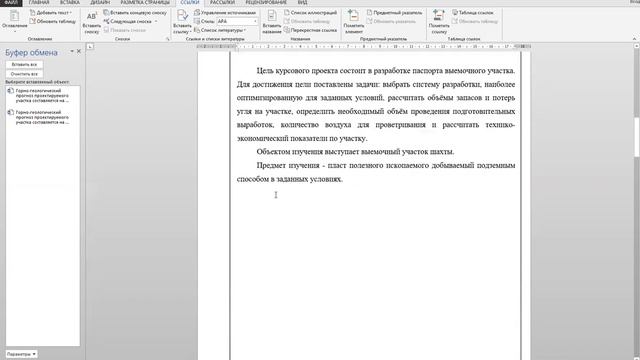Switch to the РАЗМЕТКА СТРАНИЦЫ tab

[145, 2]
